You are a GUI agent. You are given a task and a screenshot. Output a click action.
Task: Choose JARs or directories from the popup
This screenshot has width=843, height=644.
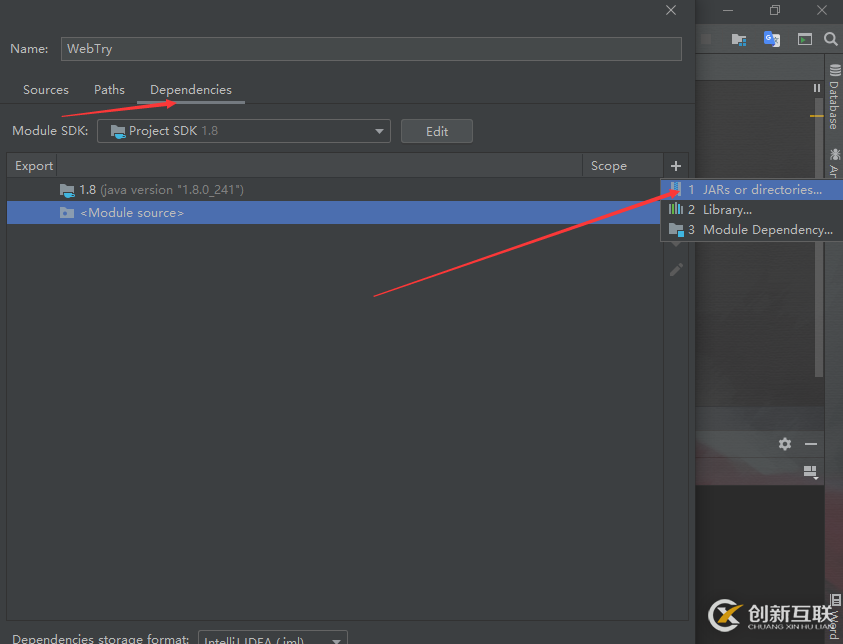tap(752, 190)
